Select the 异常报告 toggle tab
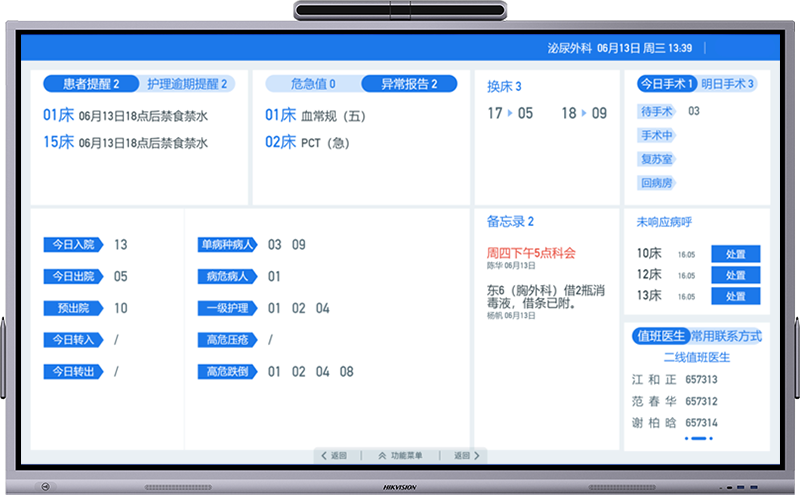 point(400,84)
